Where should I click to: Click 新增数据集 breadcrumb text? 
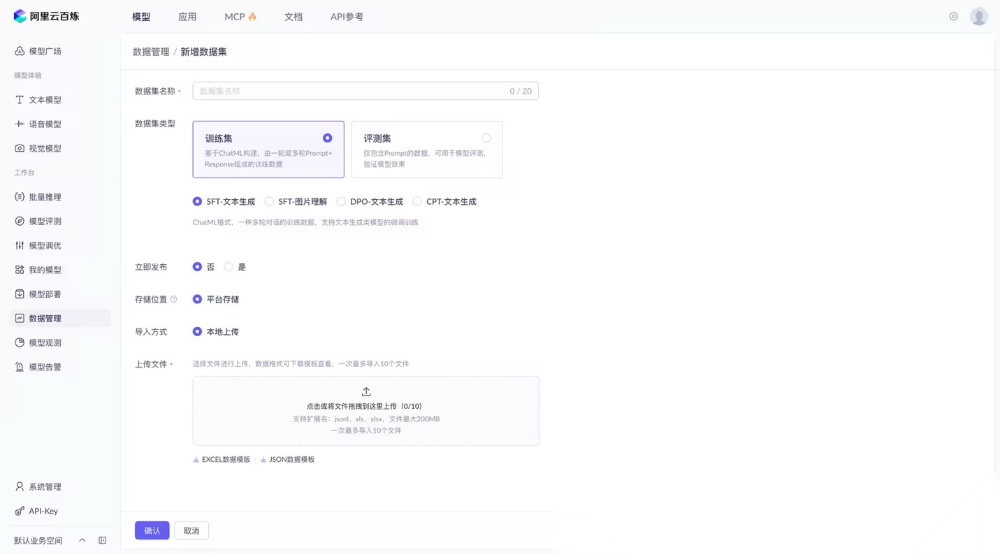(x=203, y=52)
